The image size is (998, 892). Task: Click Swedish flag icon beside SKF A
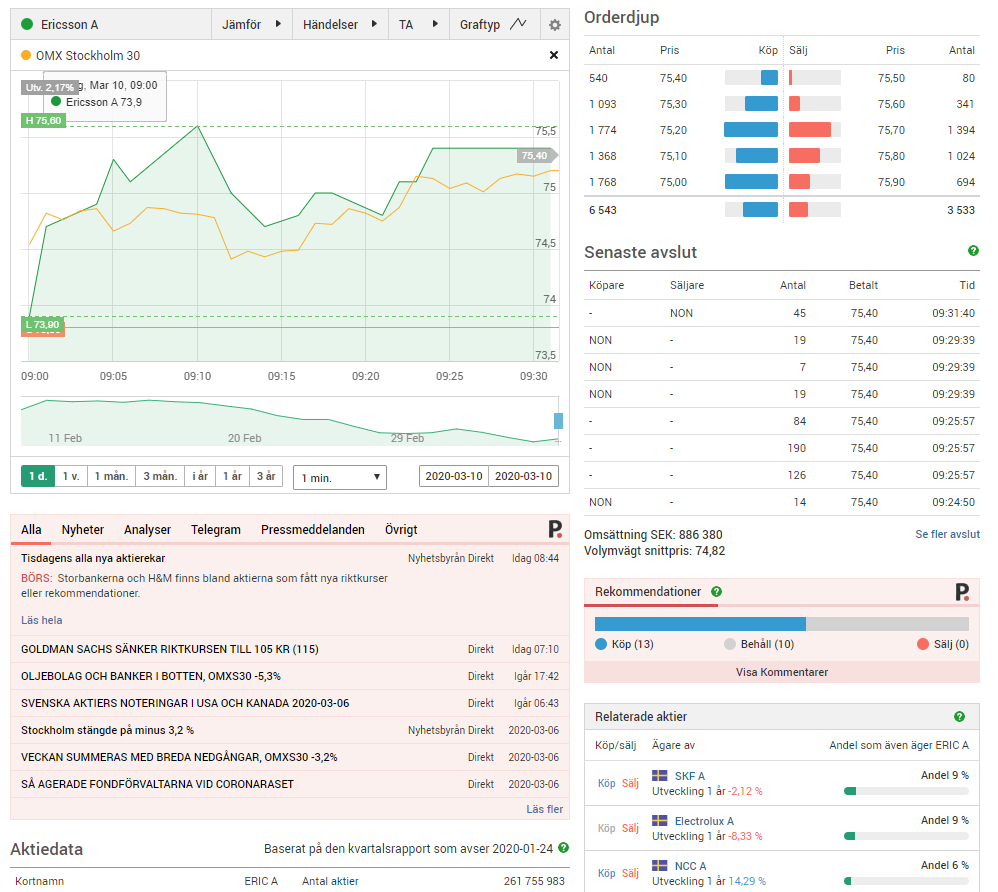click(x=660, y=776)
